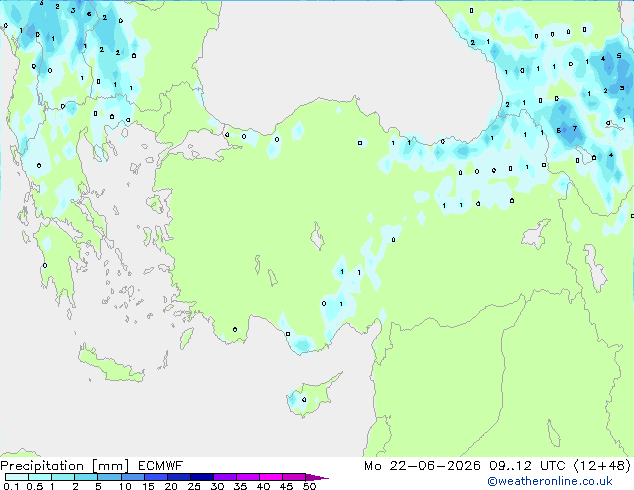
Task: Click the '25' legend tick label
Action: 194,486
